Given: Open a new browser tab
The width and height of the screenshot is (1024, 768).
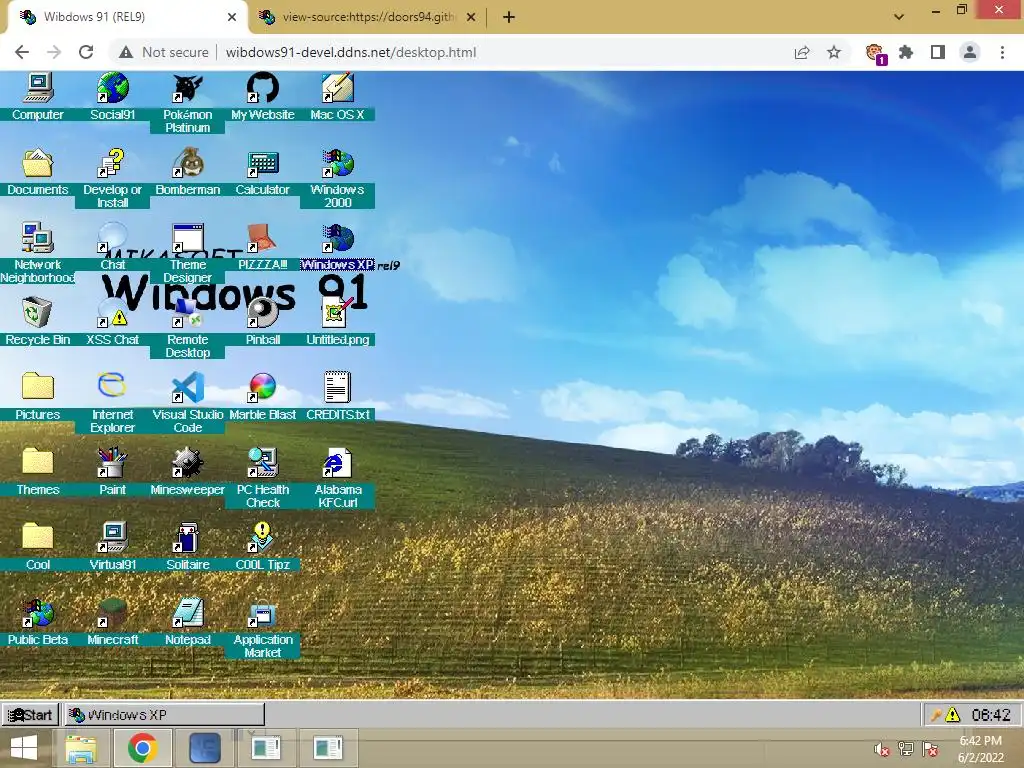Looking at the screenshot, I should 509,18.
